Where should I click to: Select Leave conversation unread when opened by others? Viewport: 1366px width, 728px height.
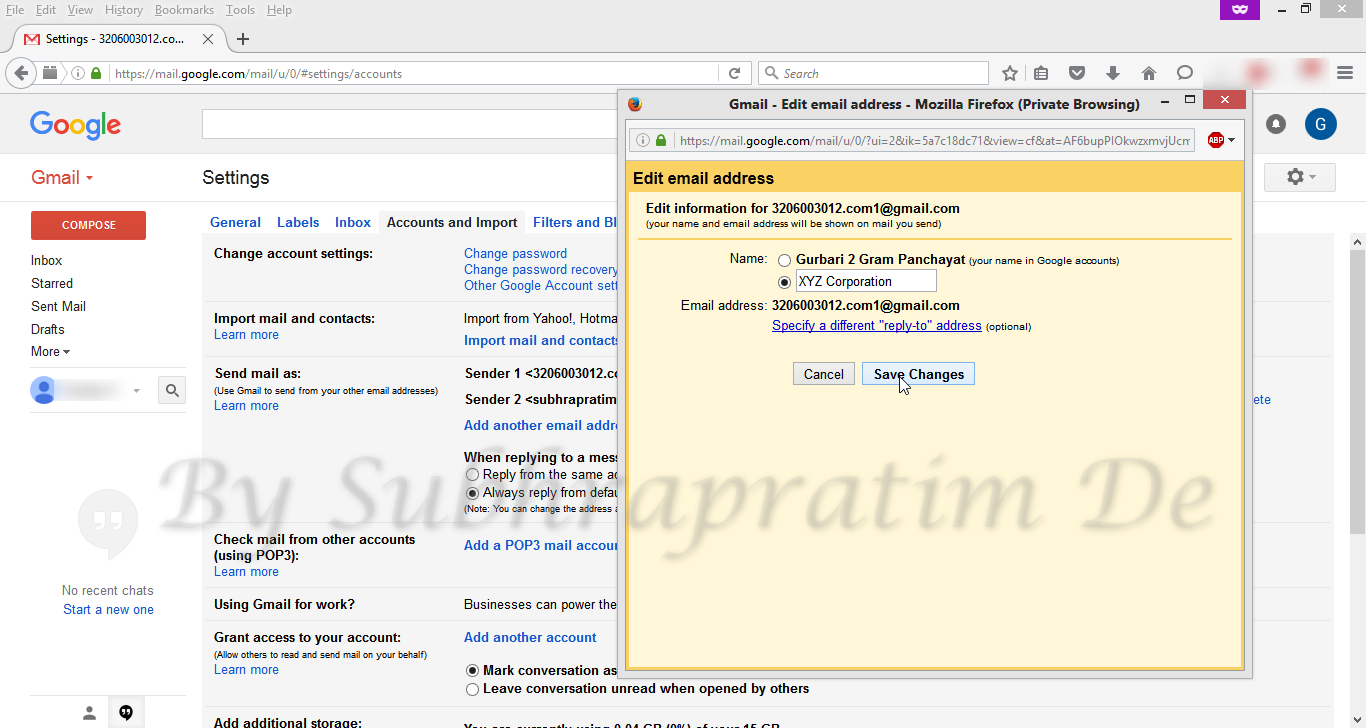[473, 689]
